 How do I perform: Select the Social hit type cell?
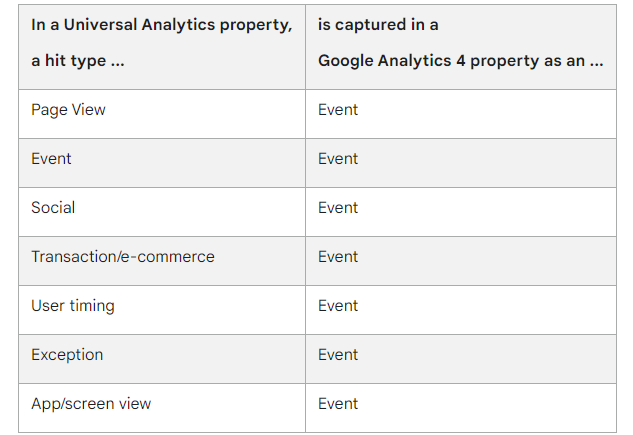pyautogui.click(x=162, y=212)
